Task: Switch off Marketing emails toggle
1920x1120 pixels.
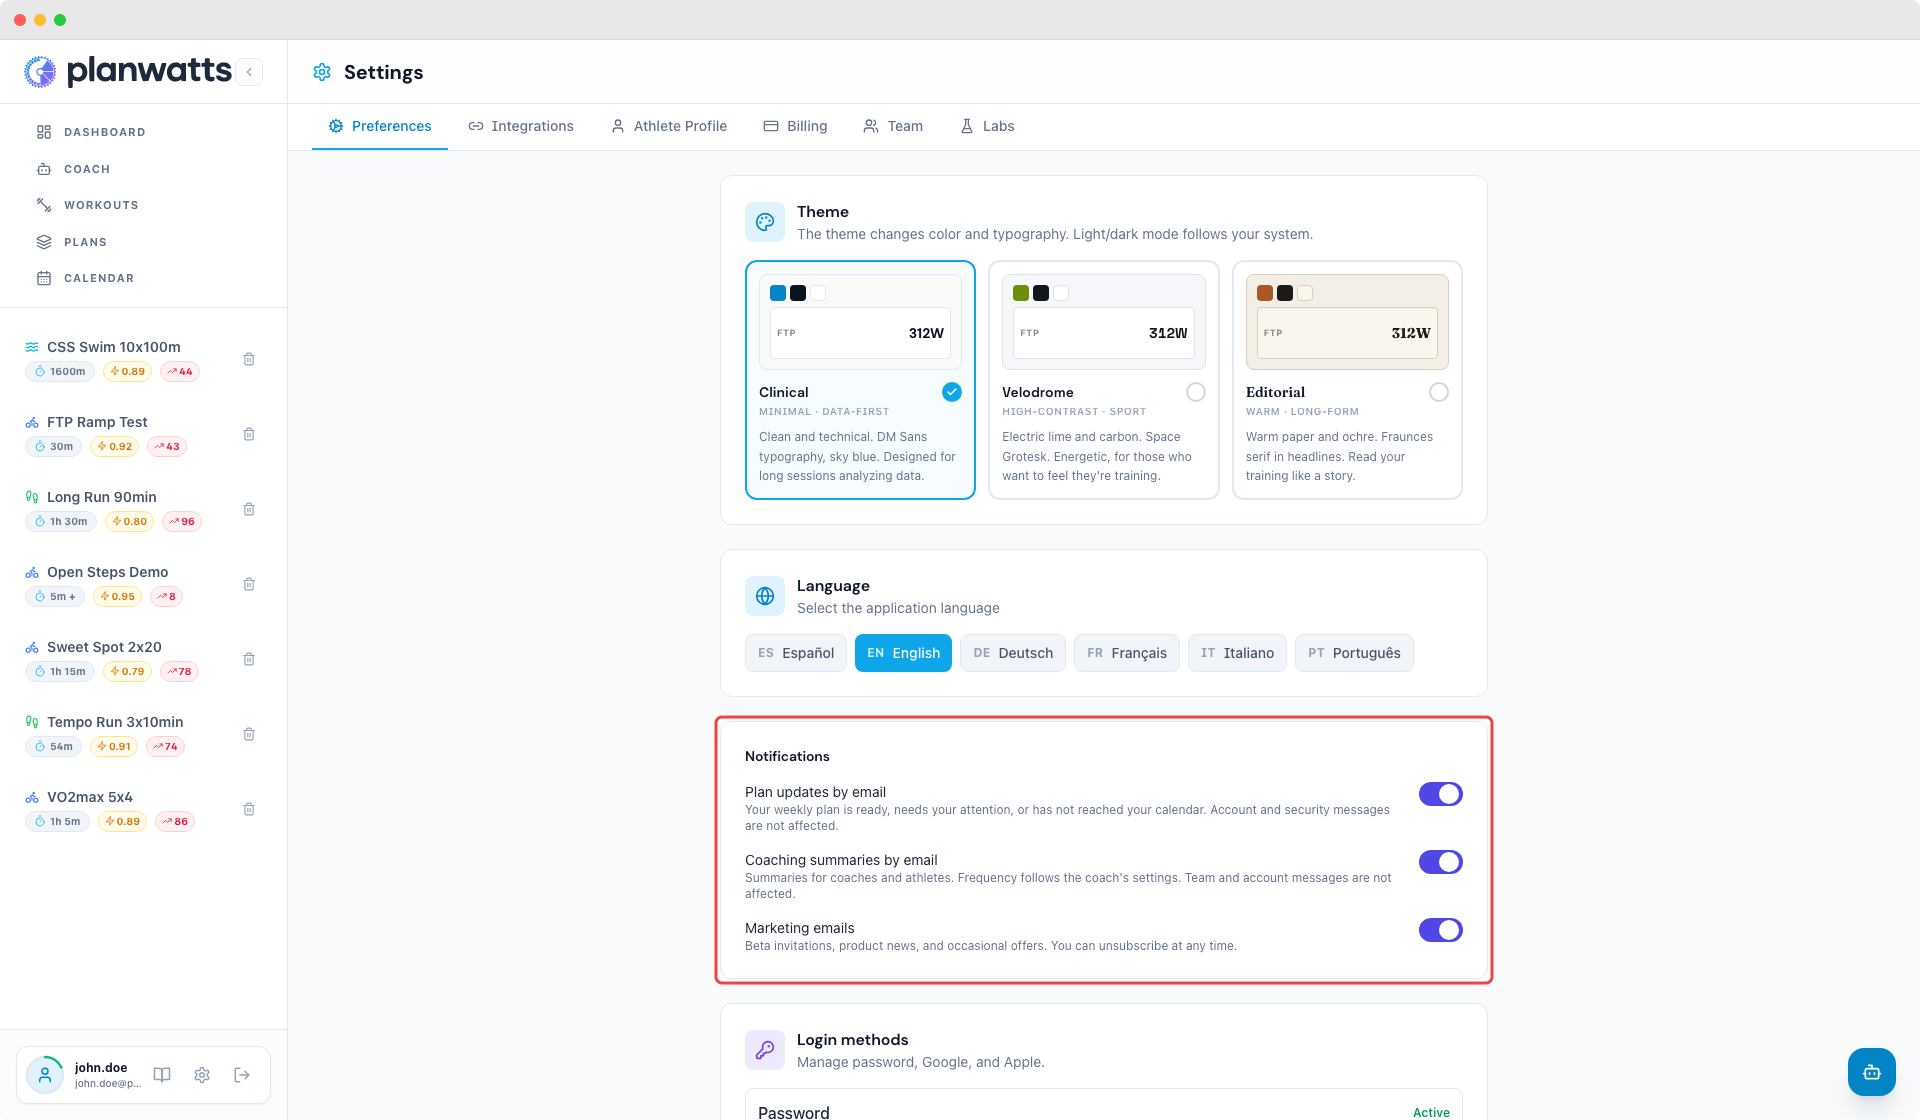Action: tap(1441, 930)
